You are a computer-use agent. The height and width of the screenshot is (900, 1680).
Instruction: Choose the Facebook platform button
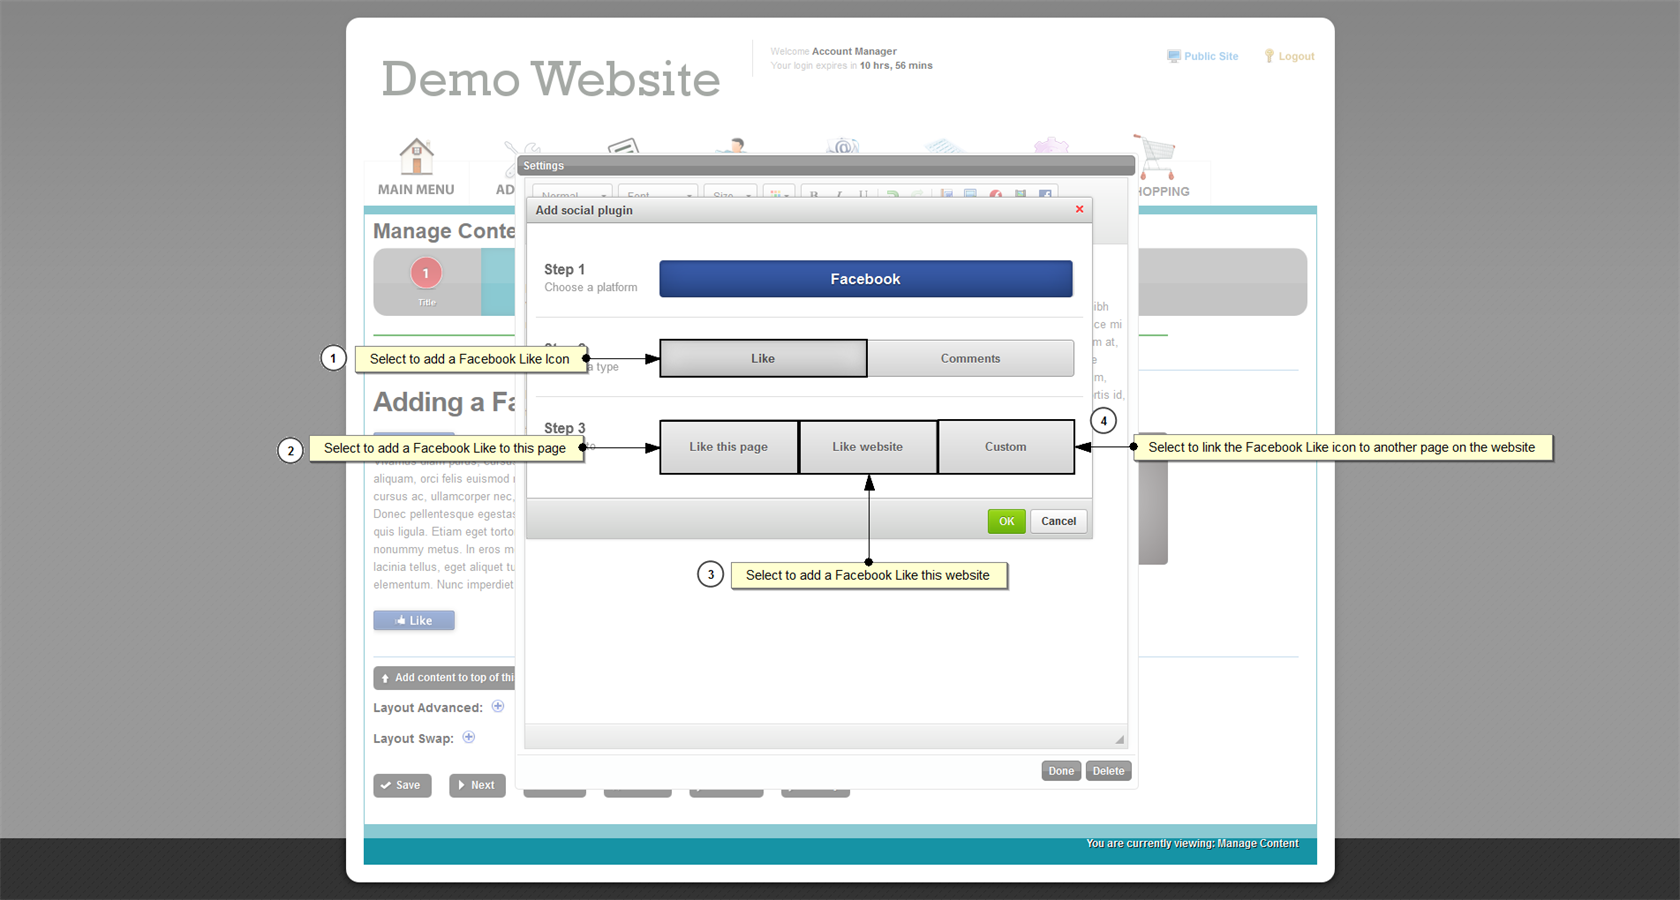coord(865,279)
